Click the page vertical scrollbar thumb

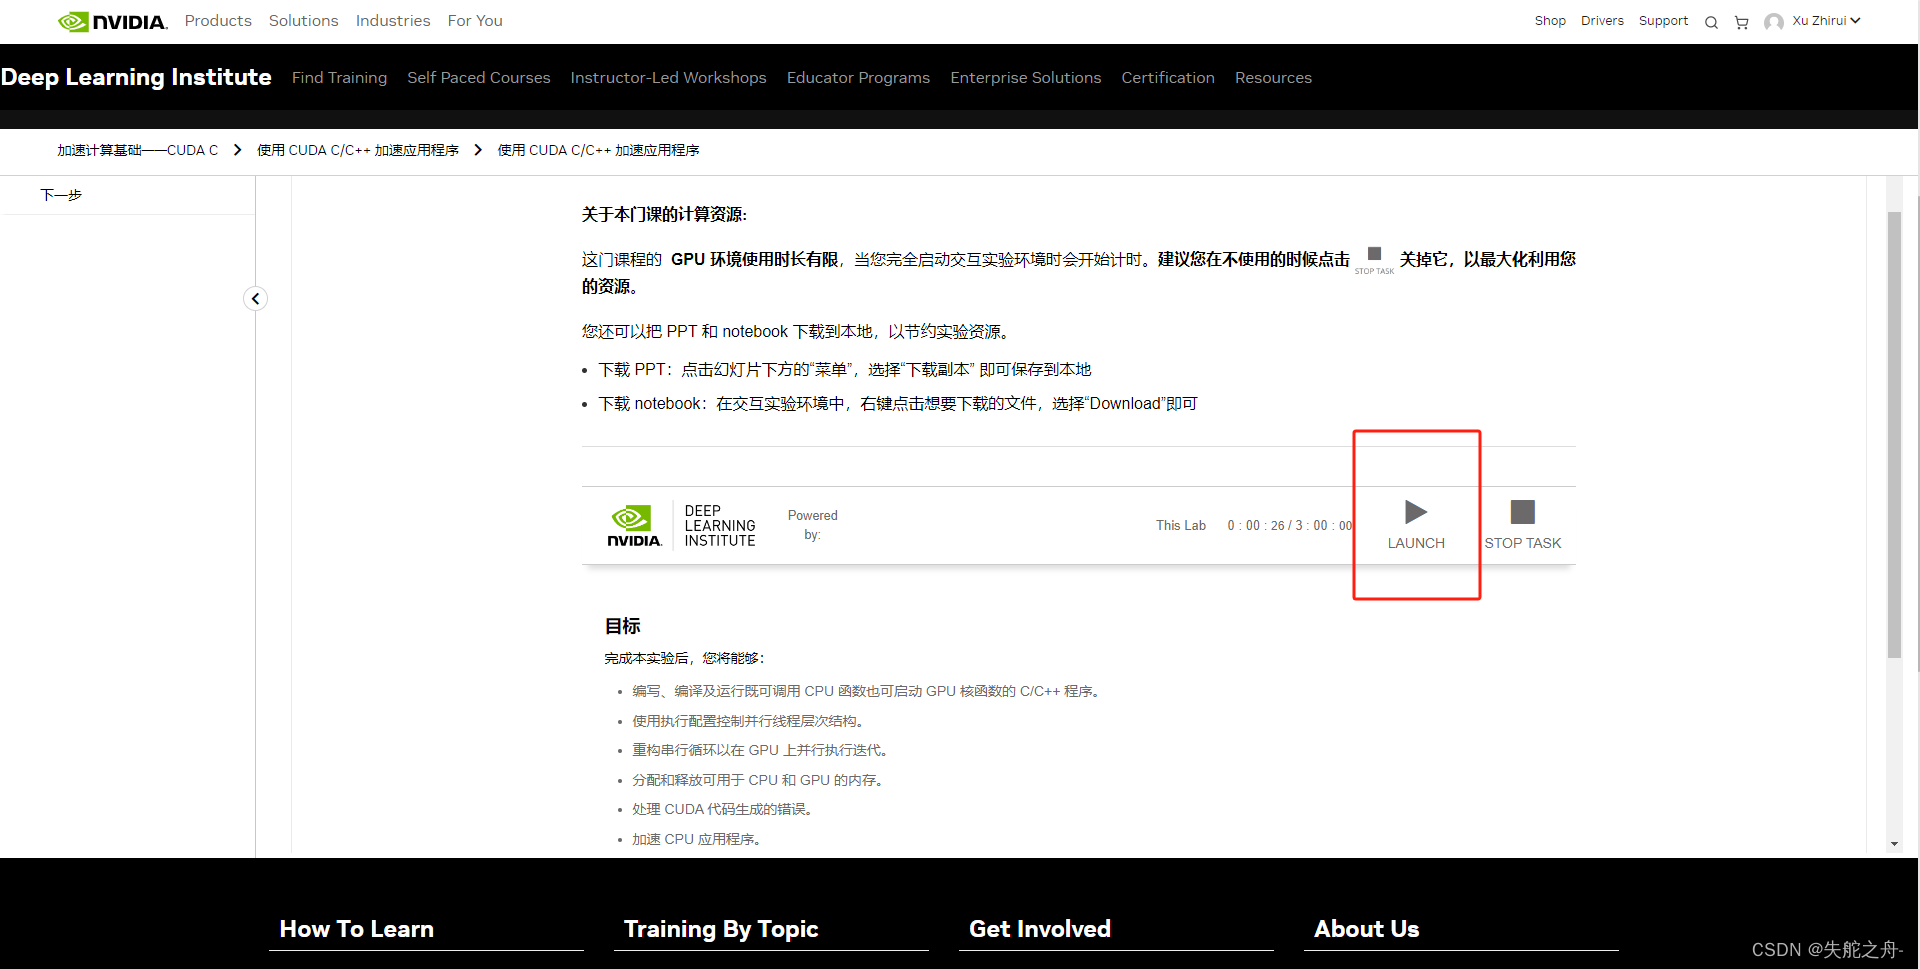click(x=1894, y=434)
